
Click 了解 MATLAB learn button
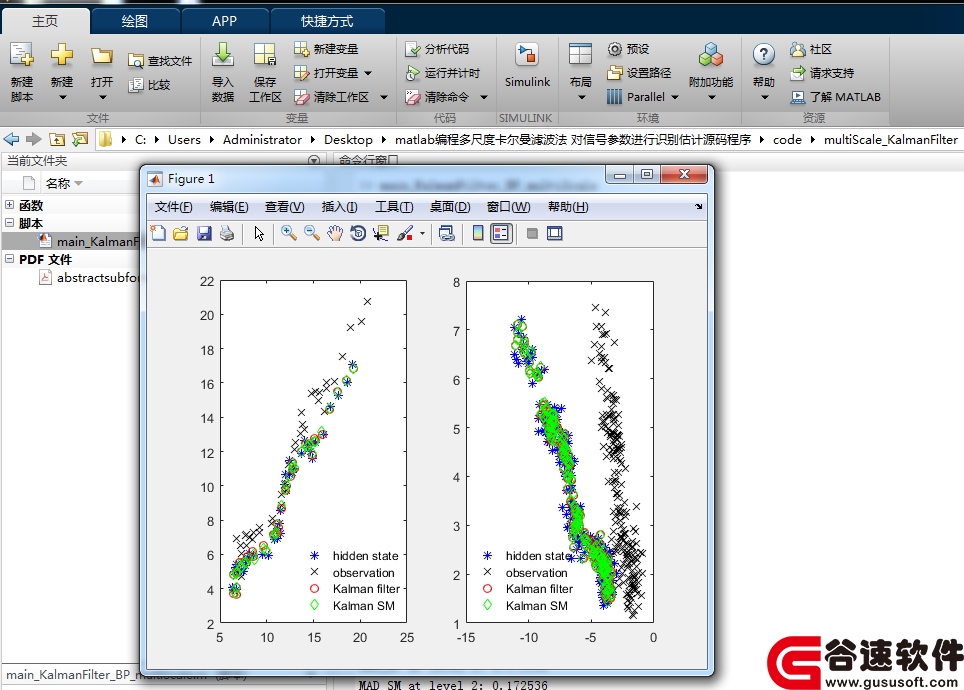836,97
